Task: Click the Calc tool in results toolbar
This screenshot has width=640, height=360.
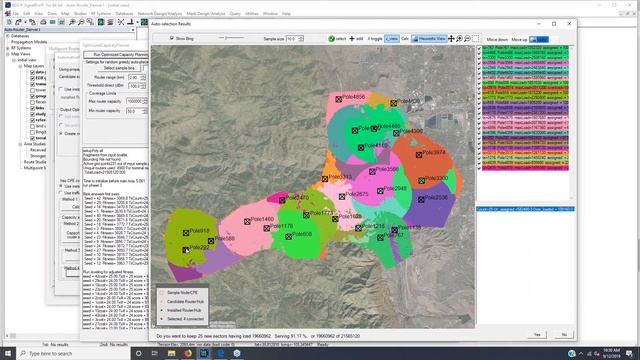Action: click(x=404, y=39)
